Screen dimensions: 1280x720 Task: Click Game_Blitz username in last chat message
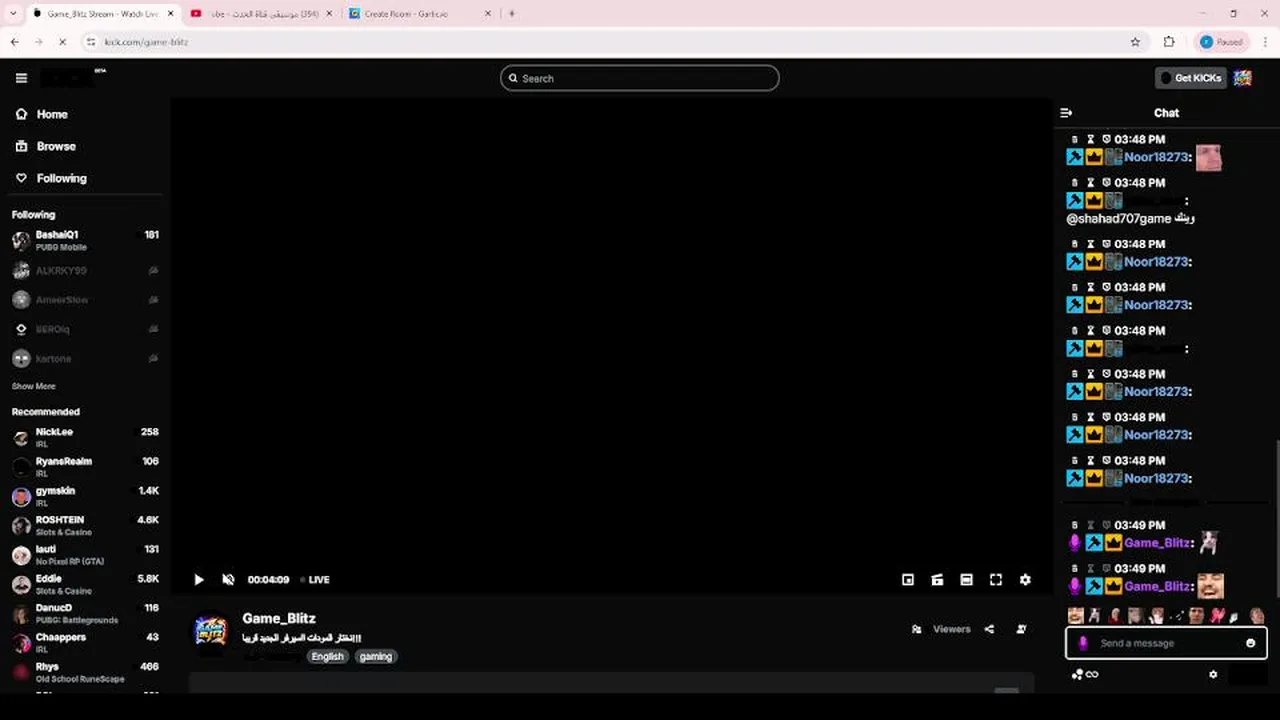[1157, 587]
